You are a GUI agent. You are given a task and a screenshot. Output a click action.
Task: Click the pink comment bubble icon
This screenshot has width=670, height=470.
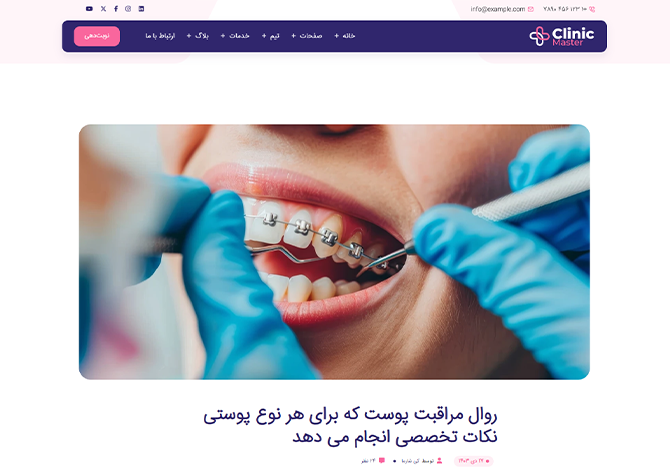382,461
